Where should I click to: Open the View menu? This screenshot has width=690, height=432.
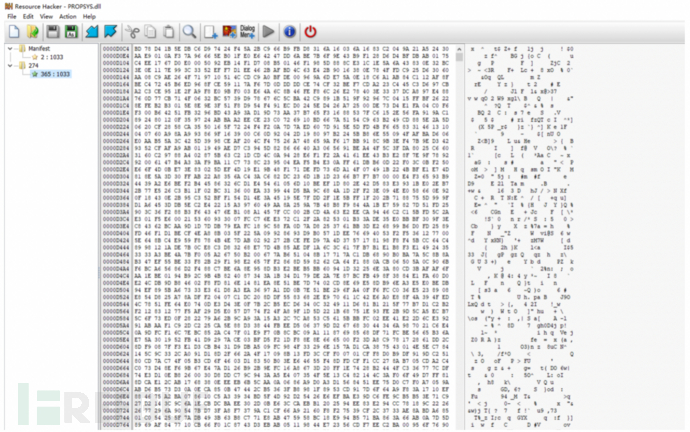[46, 17]
